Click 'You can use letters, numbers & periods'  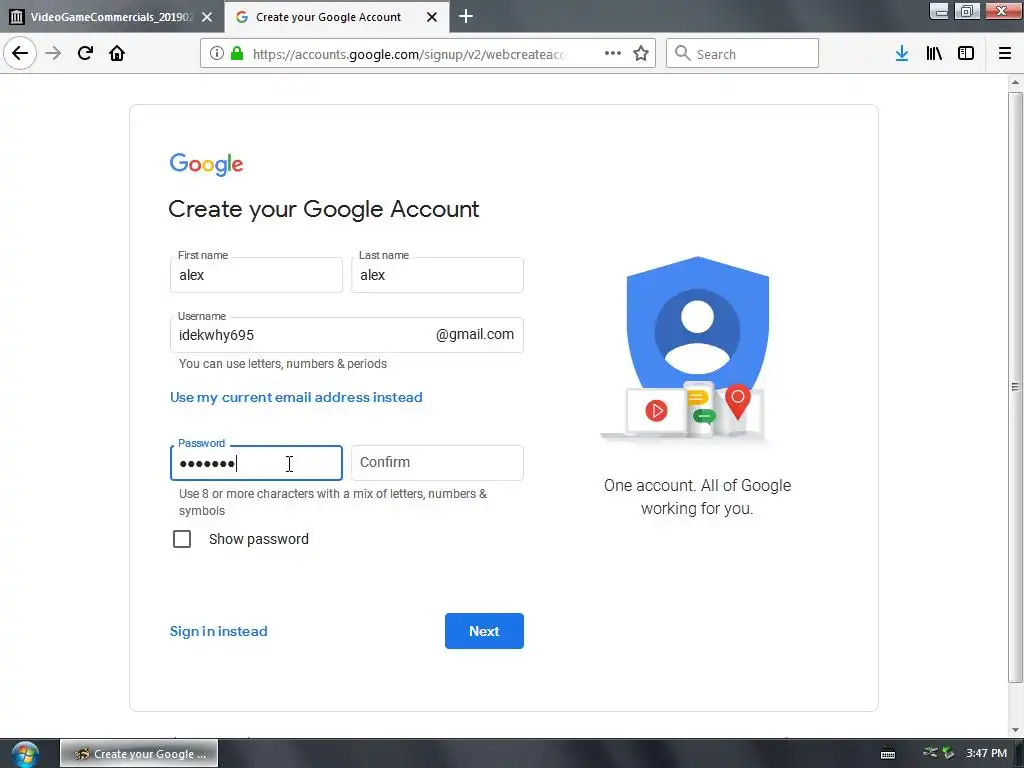click(283, 364)
